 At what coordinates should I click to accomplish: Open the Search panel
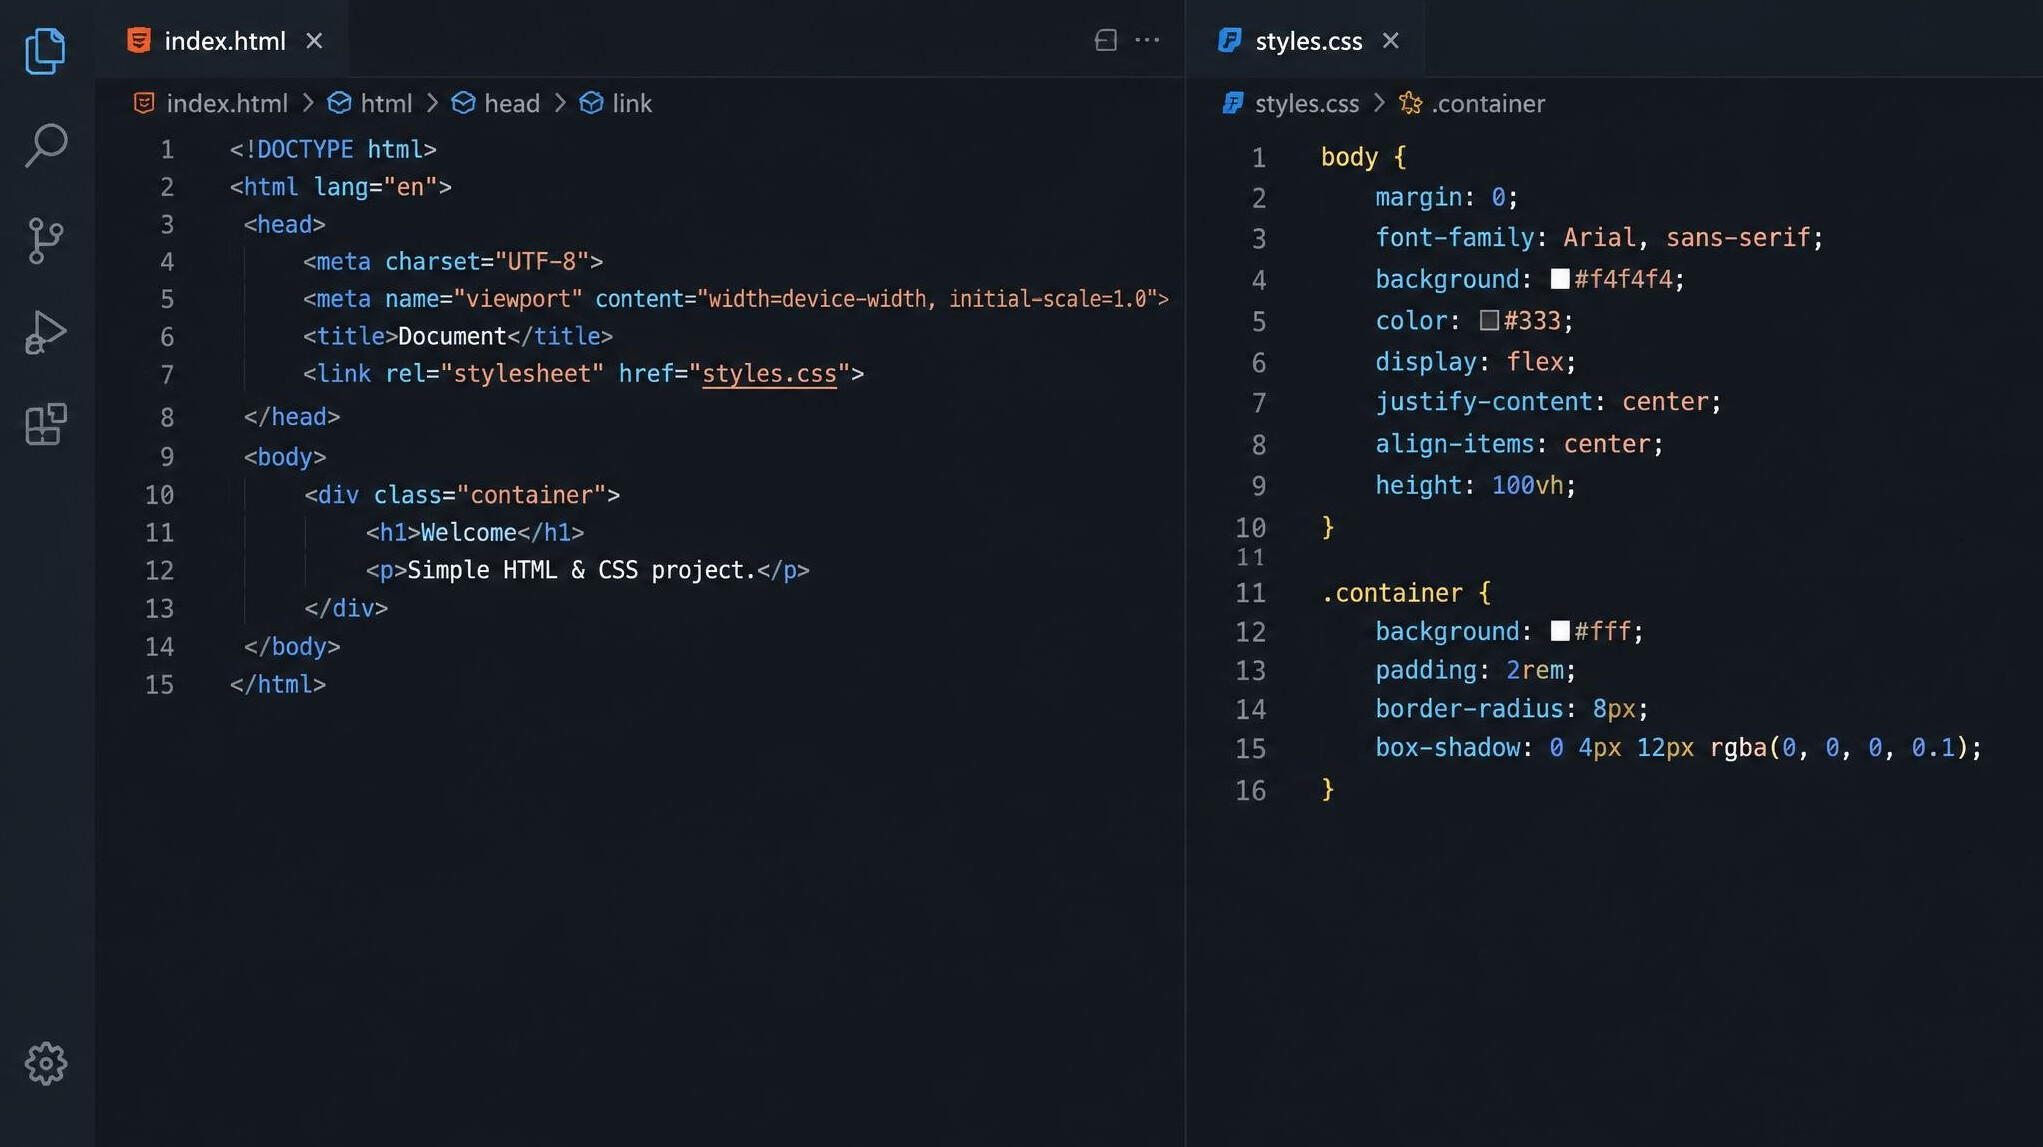tap(45, 146)
